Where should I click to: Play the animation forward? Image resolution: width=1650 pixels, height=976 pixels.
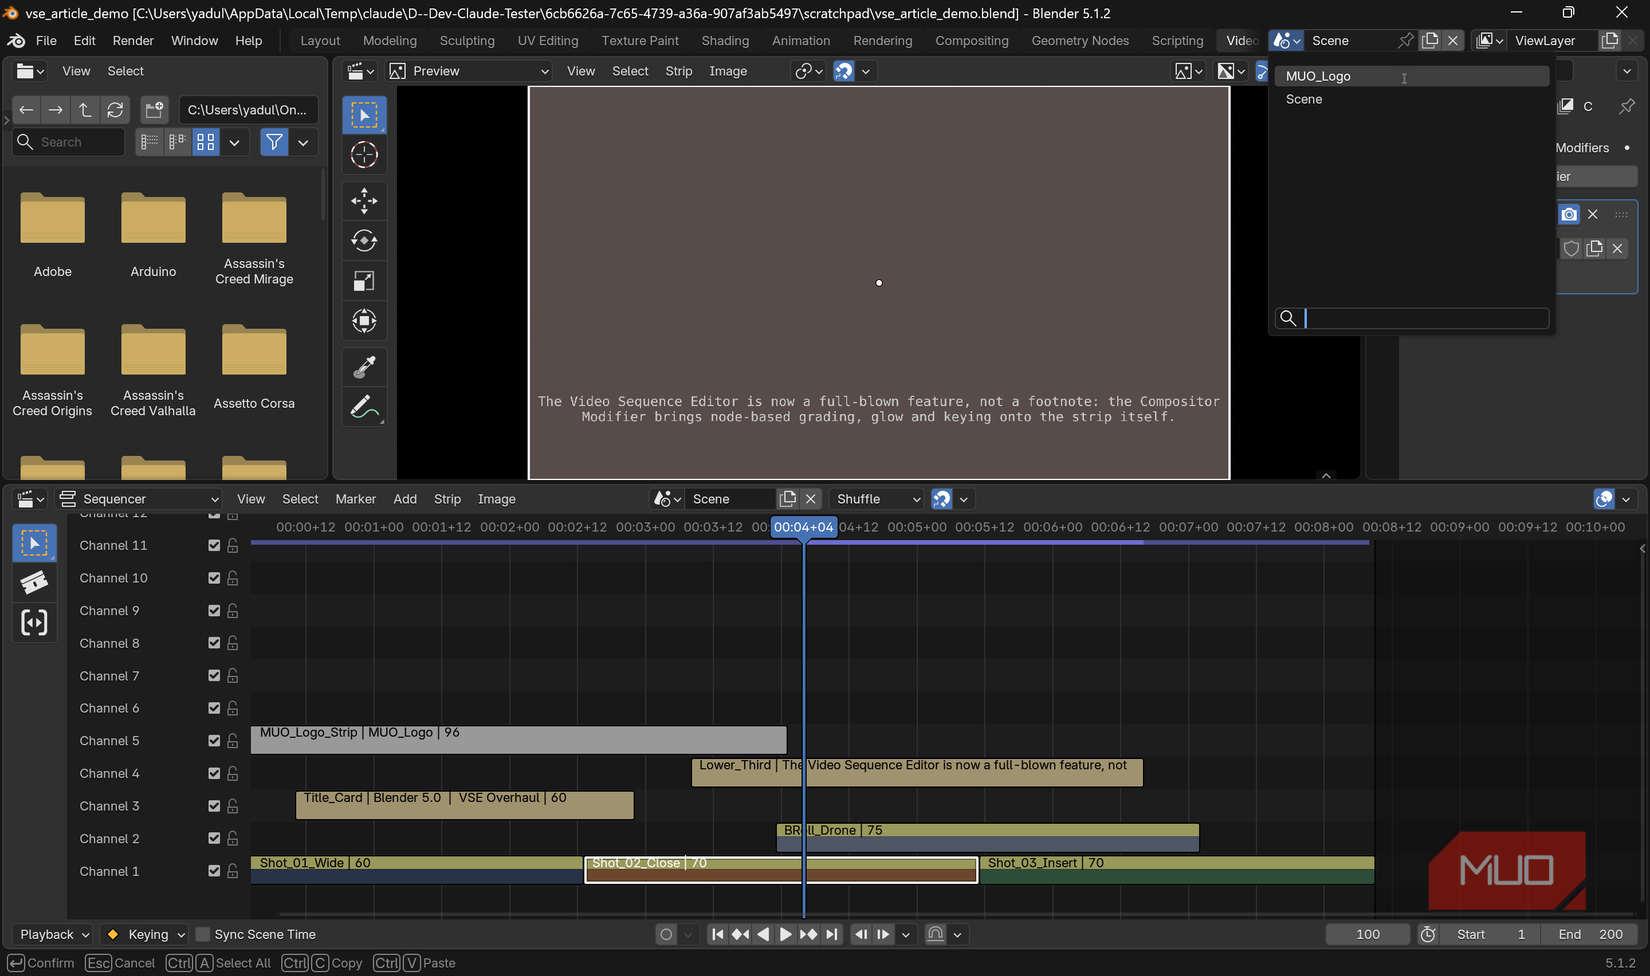coord(786,934)
